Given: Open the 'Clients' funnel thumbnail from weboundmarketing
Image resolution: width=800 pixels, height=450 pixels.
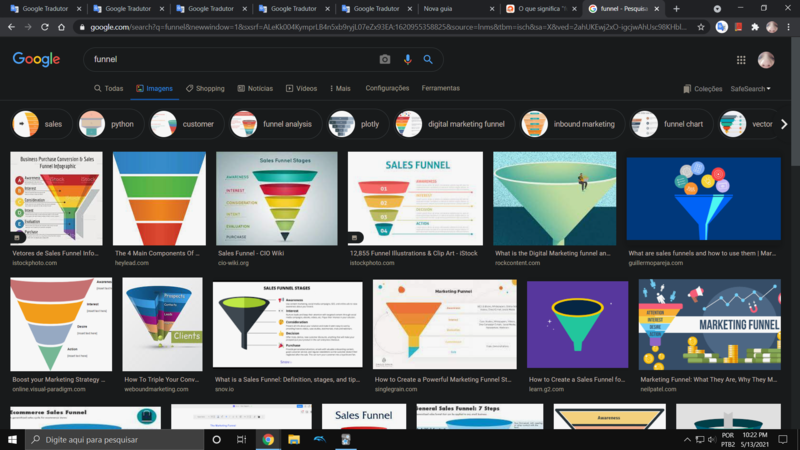Looking at the screenshot, I should (x=162, y=324).
